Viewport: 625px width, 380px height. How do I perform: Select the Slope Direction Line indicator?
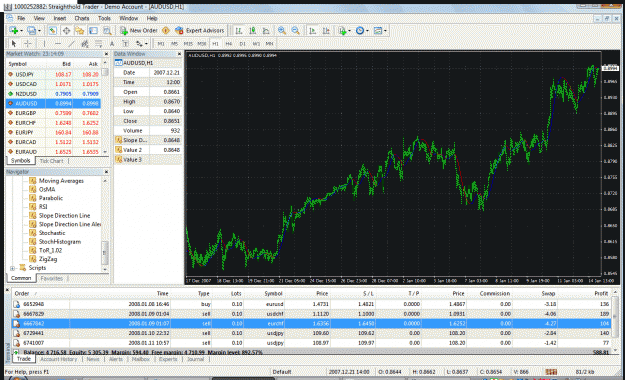pos(64,216)
